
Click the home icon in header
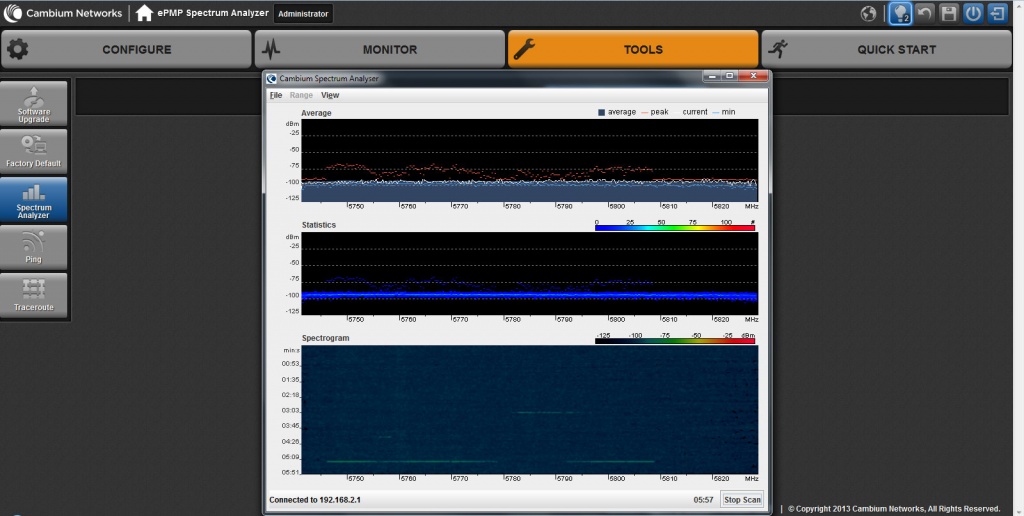pos(145,13)
